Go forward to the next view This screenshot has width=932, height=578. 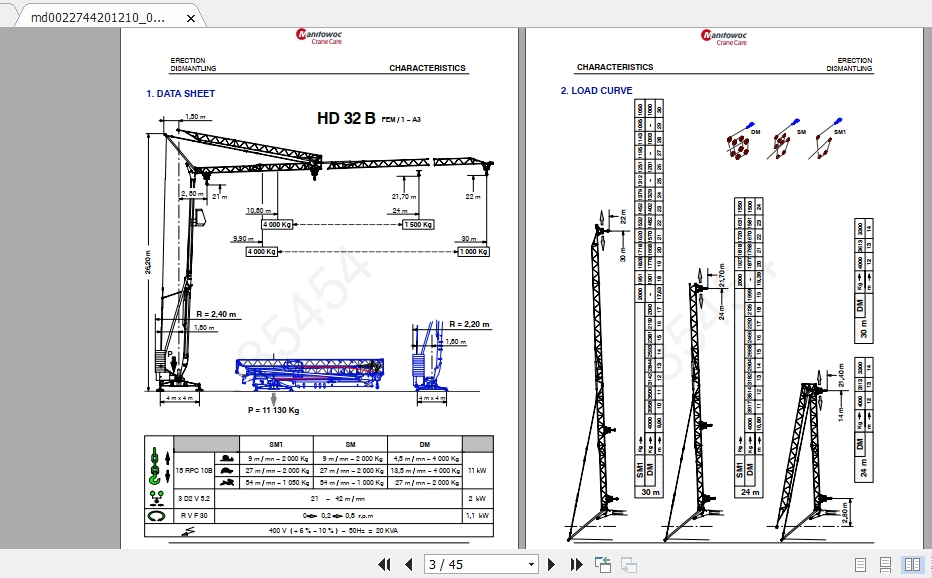click(x=629, y=564)
